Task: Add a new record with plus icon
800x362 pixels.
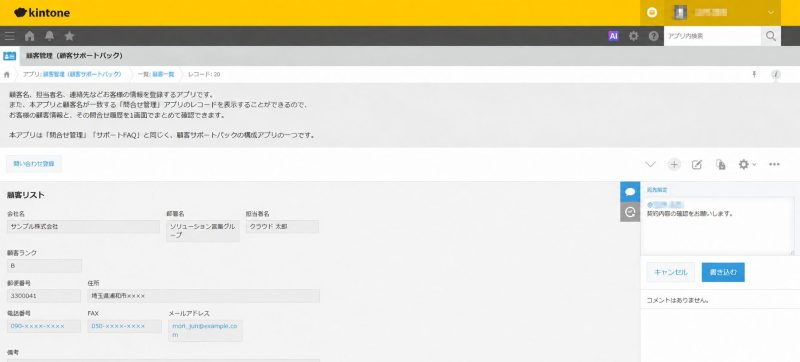Action: (674, 164)
